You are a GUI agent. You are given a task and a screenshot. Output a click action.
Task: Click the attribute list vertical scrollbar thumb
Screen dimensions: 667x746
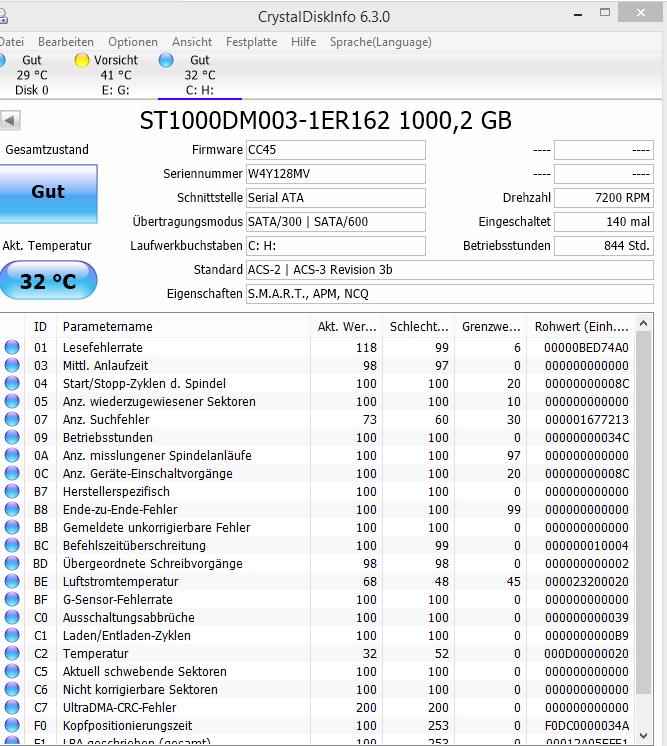[644, 512]
